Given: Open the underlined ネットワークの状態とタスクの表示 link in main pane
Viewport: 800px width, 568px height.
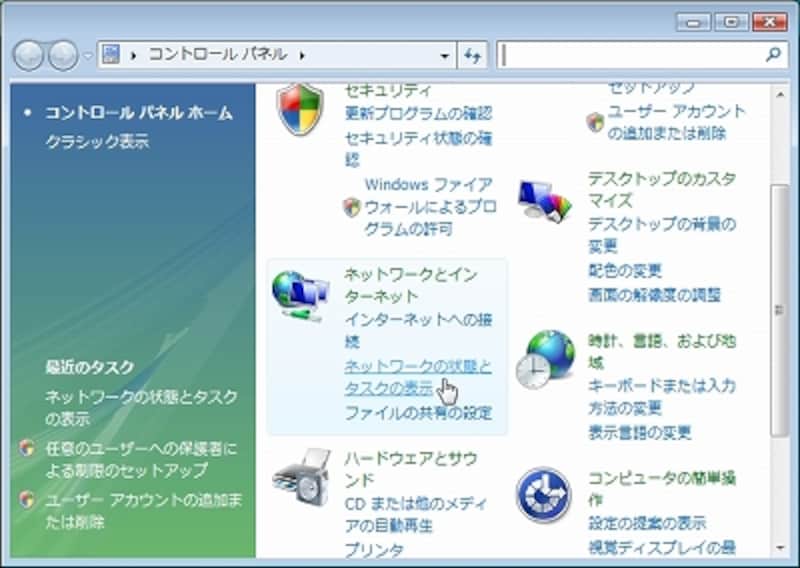Looking at the screenshot, I should click(418, 377).
